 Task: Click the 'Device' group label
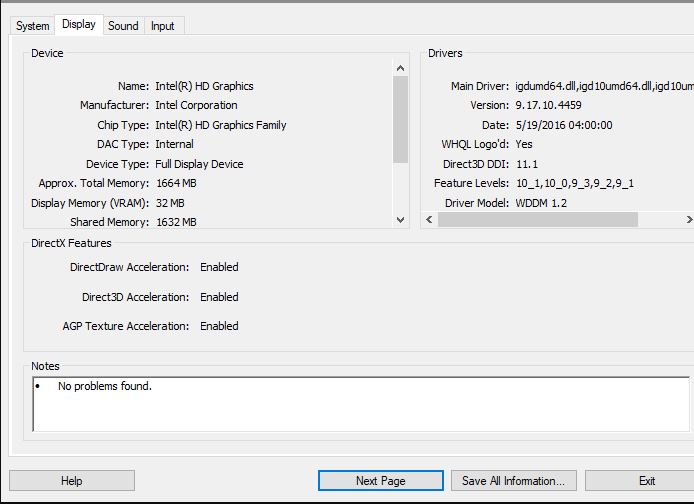(x=47, y=53)
